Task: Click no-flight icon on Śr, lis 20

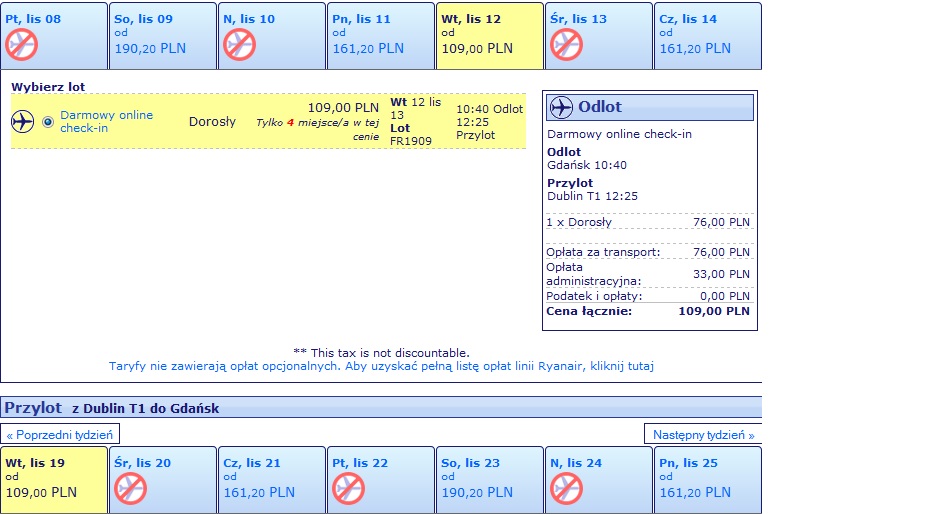Action: (131, 488)
